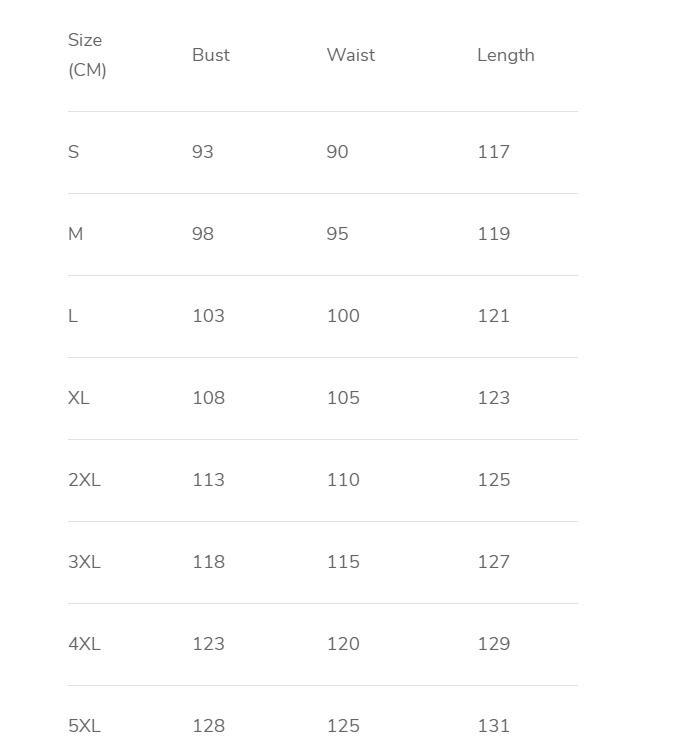
Task: Select the L size row label
Action: point(73,316)
